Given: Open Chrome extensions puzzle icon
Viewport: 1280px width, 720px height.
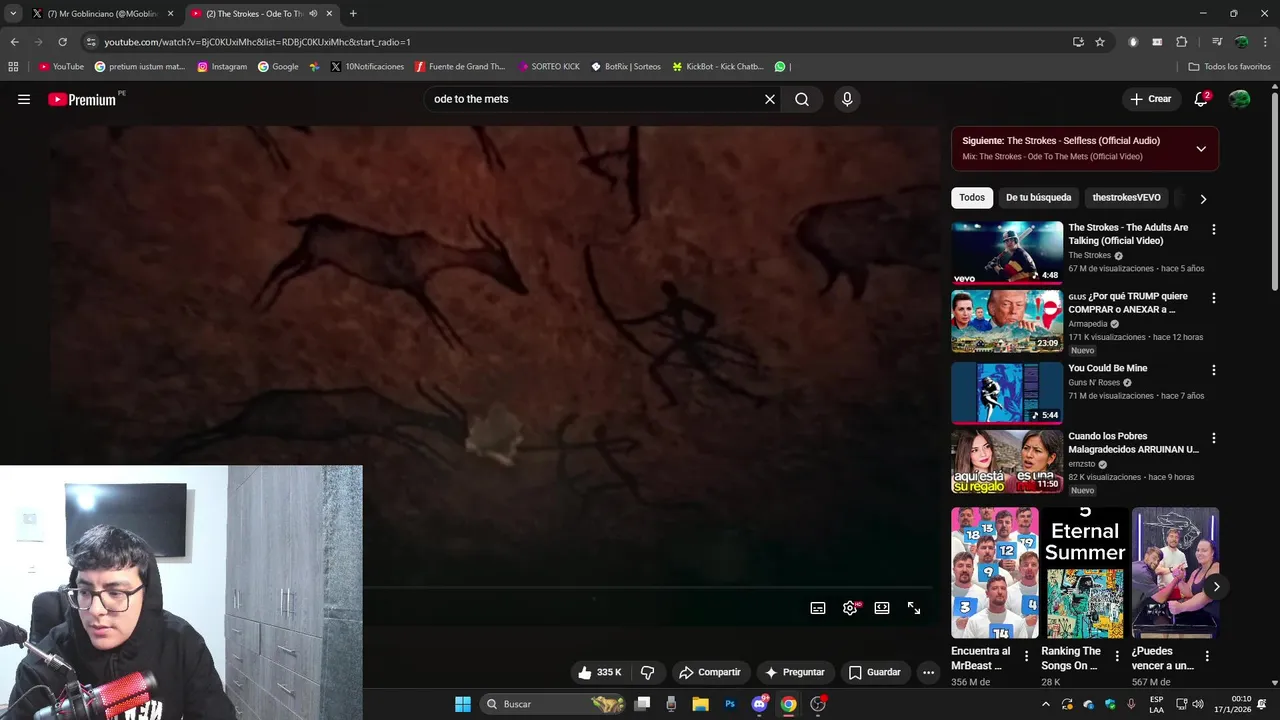Looking at the screenshot, I should [x=1182, y=42].
